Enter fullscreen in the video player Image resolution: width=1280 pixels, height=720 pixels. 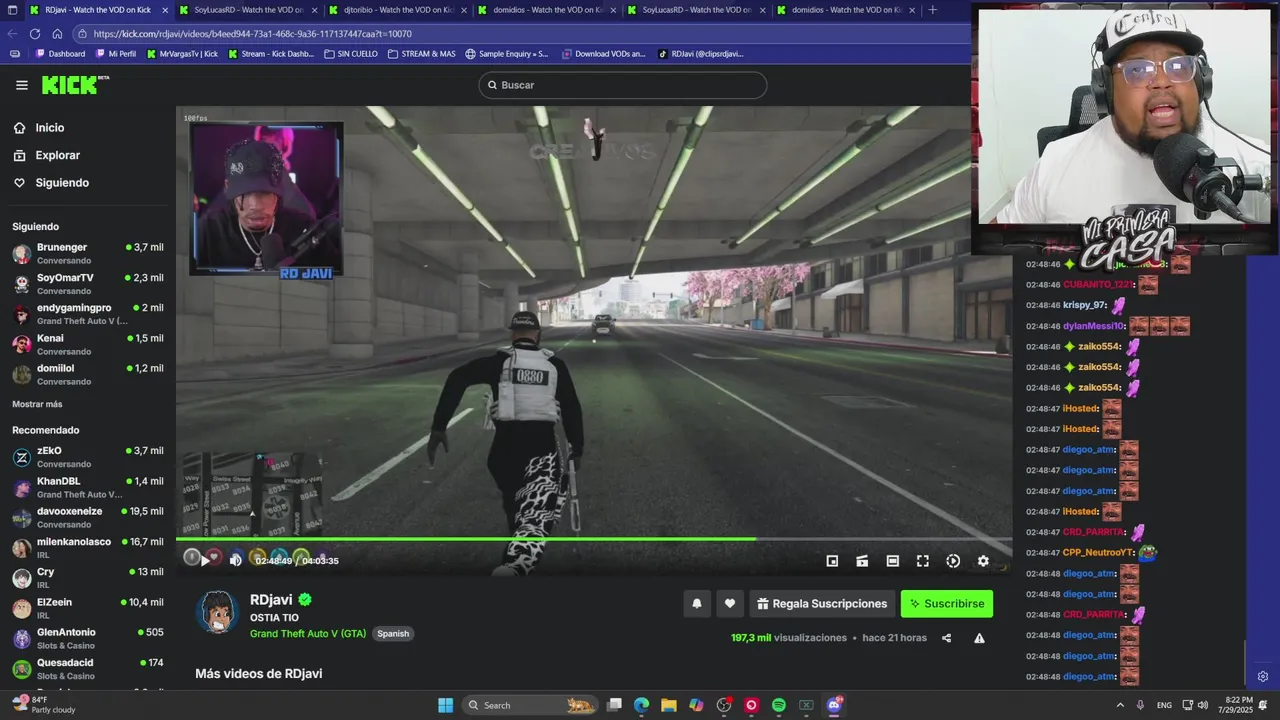point(923,561)
